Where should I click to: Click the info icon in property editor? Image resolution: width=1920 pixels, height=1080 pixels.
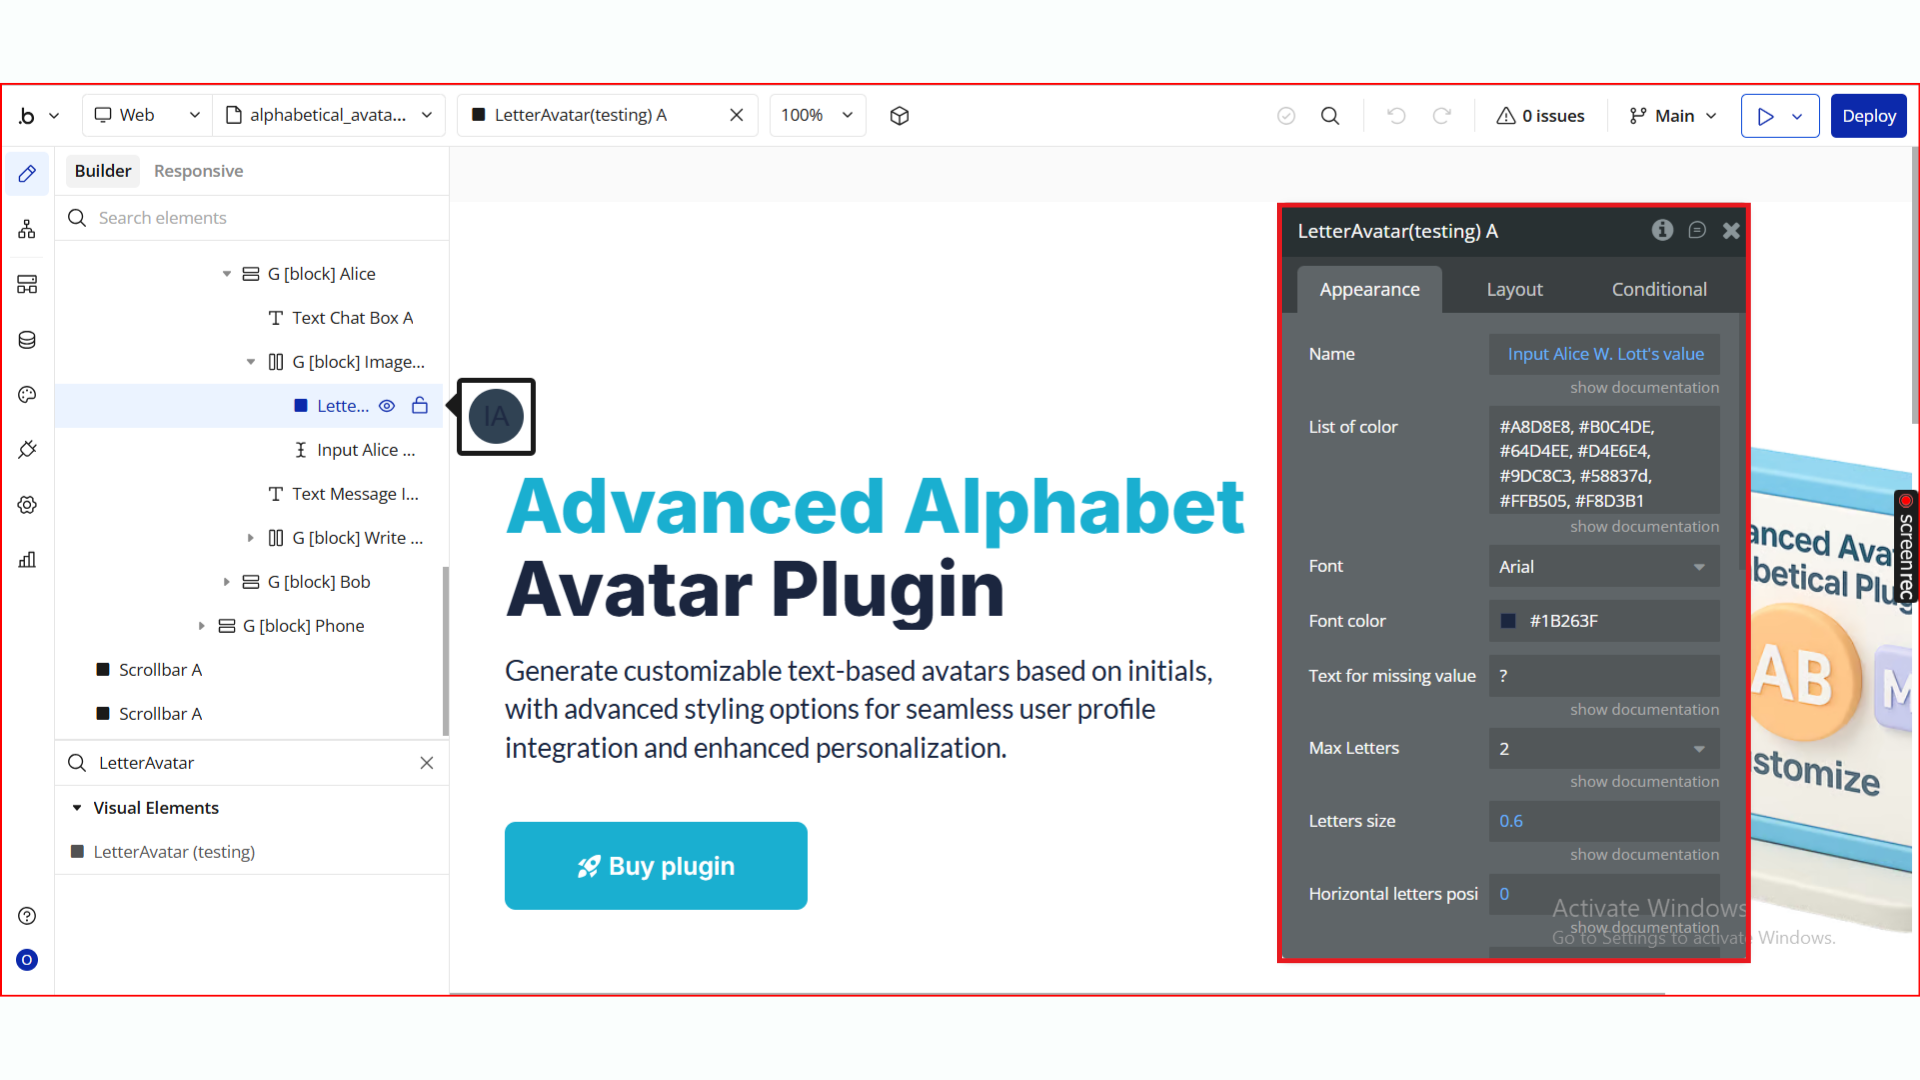[1662, 230]
